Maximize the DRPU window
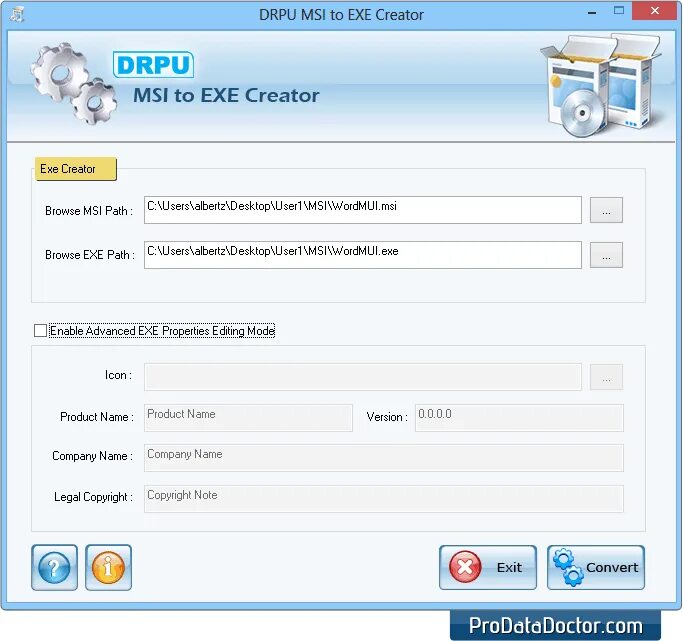The image size is (683, 641). 619,11
